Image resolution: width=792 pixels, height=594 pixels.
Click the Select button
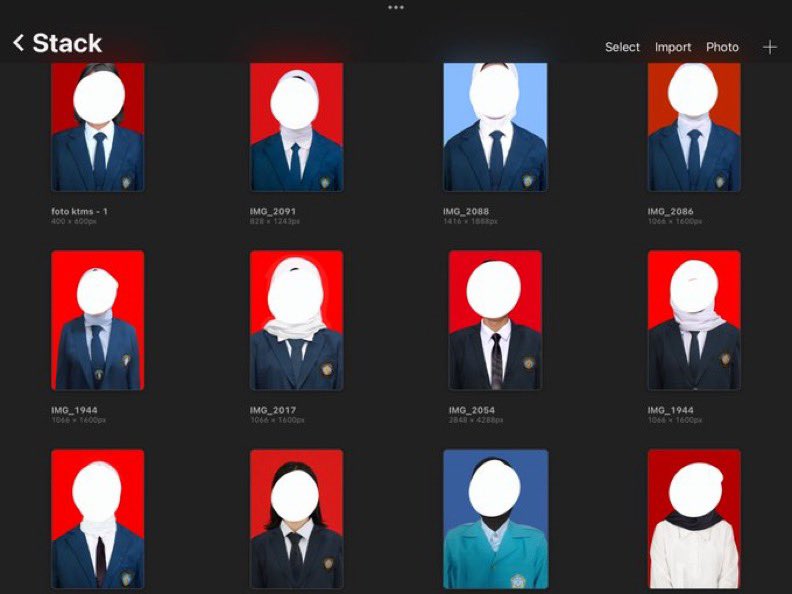click(x=622, y=47)
